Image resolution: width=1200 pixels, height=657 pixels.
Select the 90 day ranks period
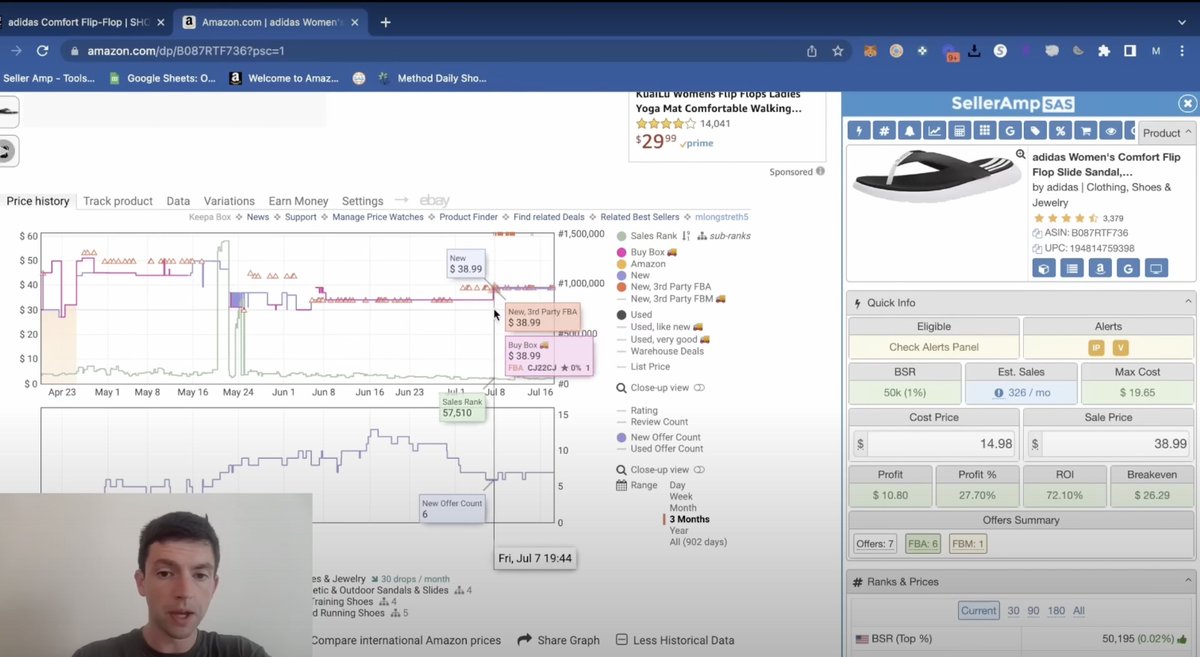1034,610
